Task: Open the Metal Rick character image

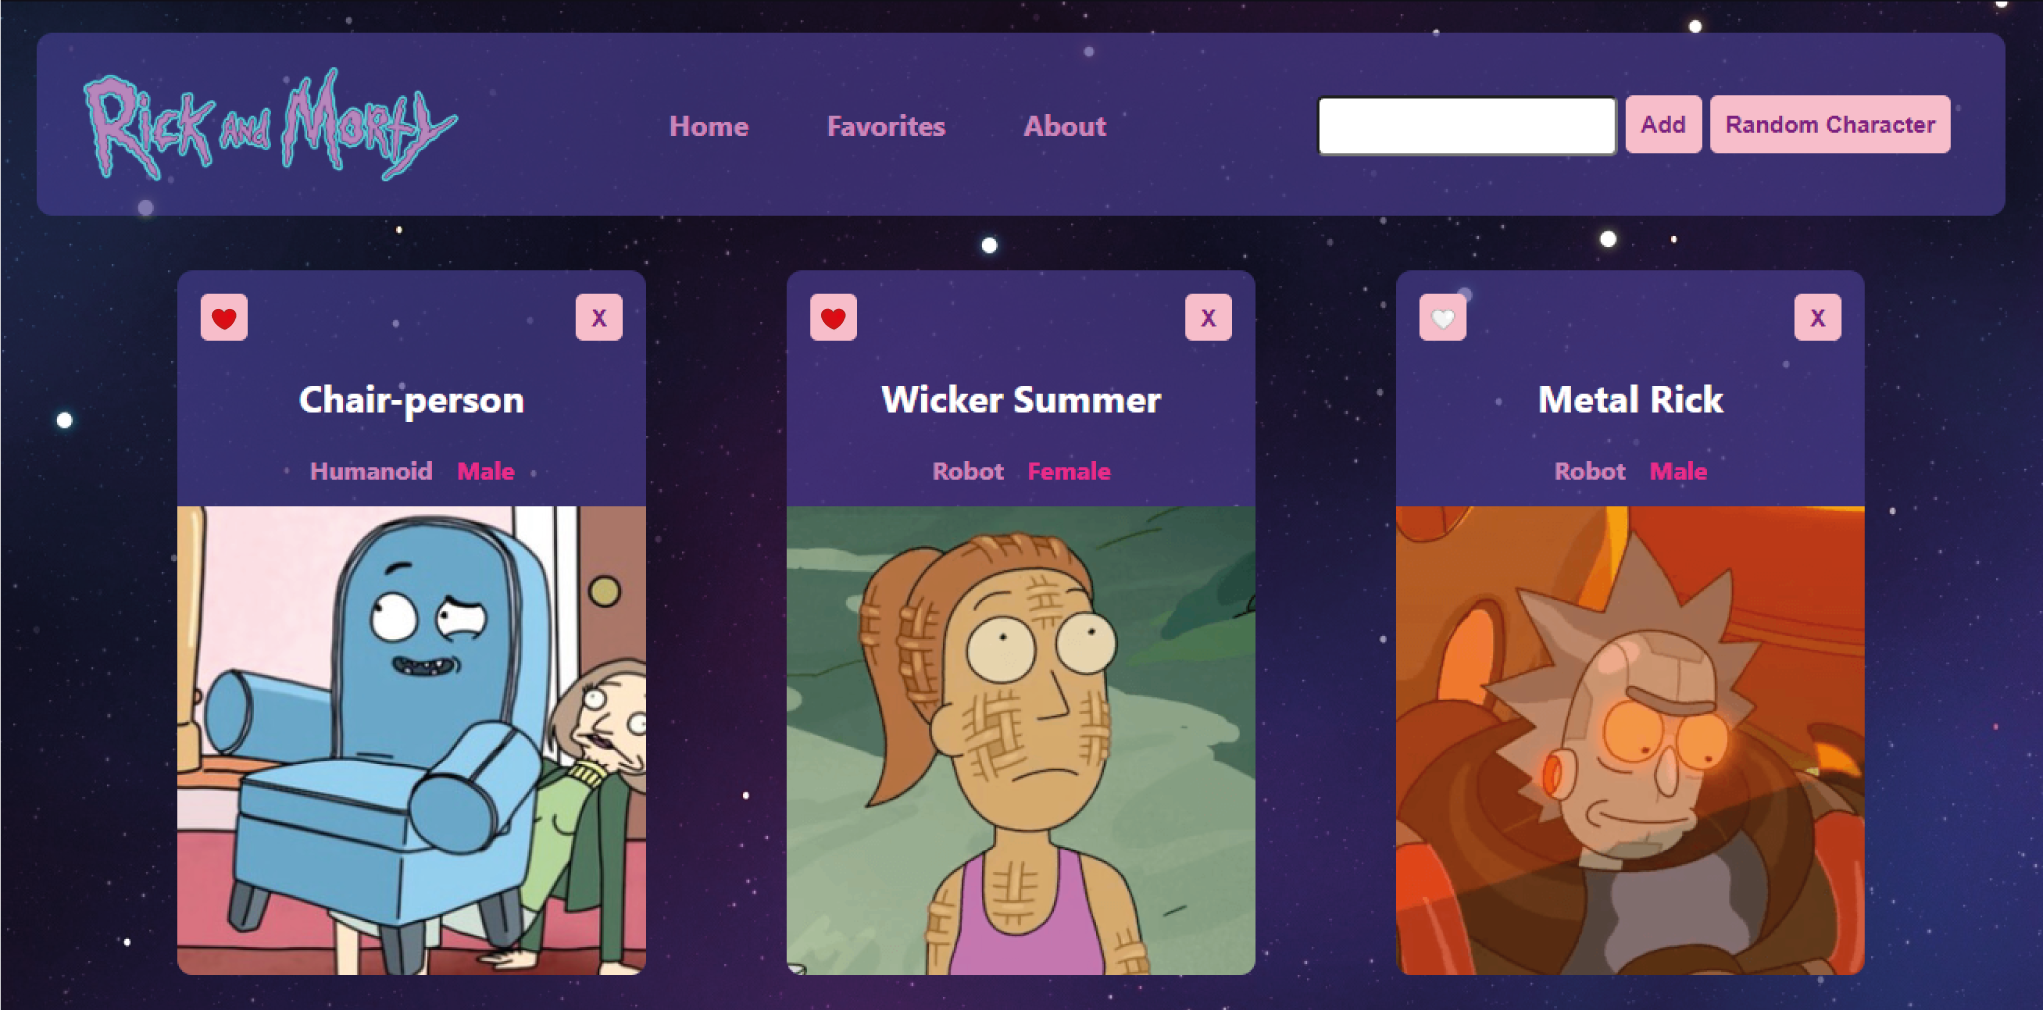Action: tap(1630, 740)
